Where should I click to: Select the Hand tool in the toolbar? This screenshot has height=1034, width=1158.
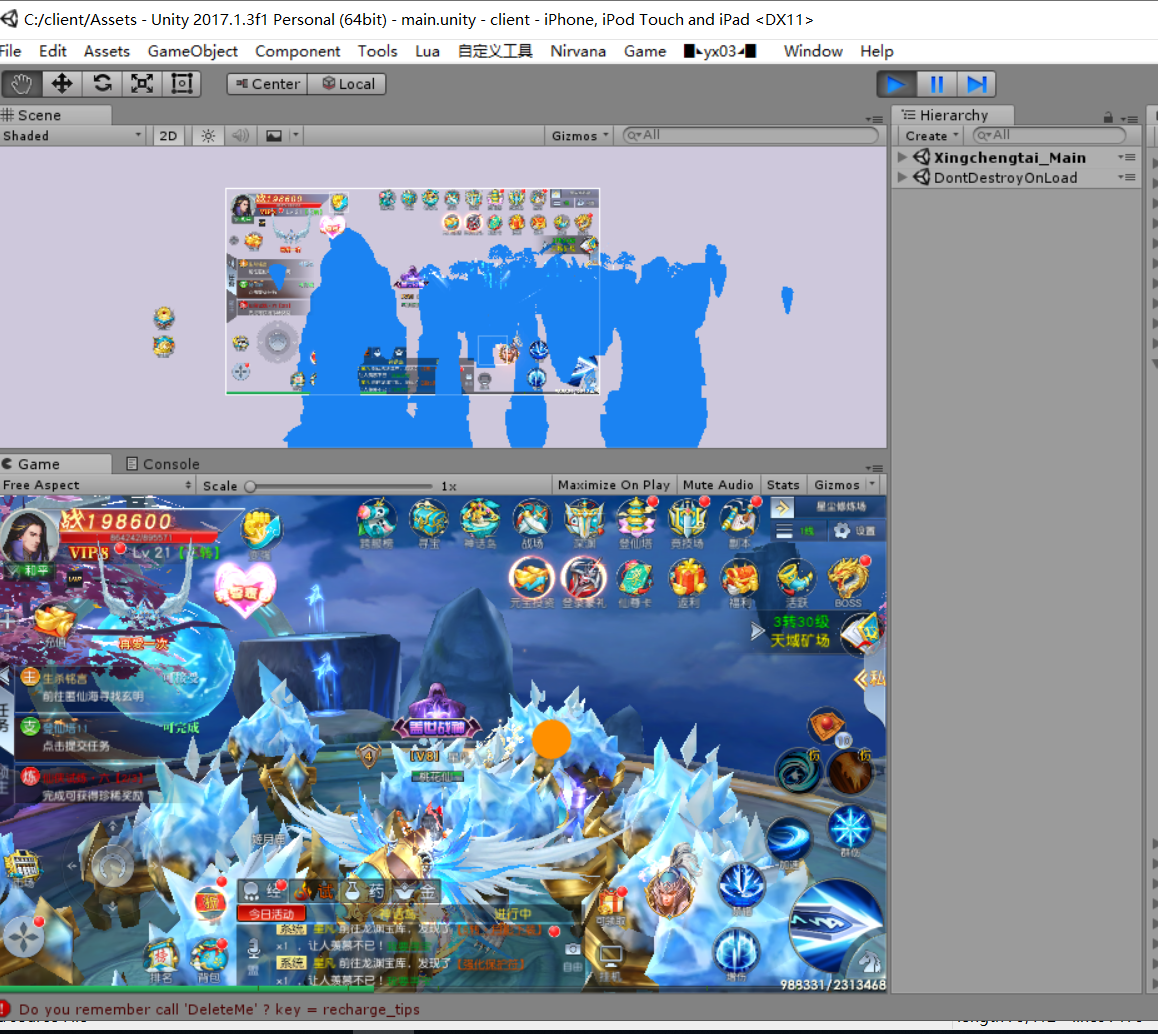[22, 84]
